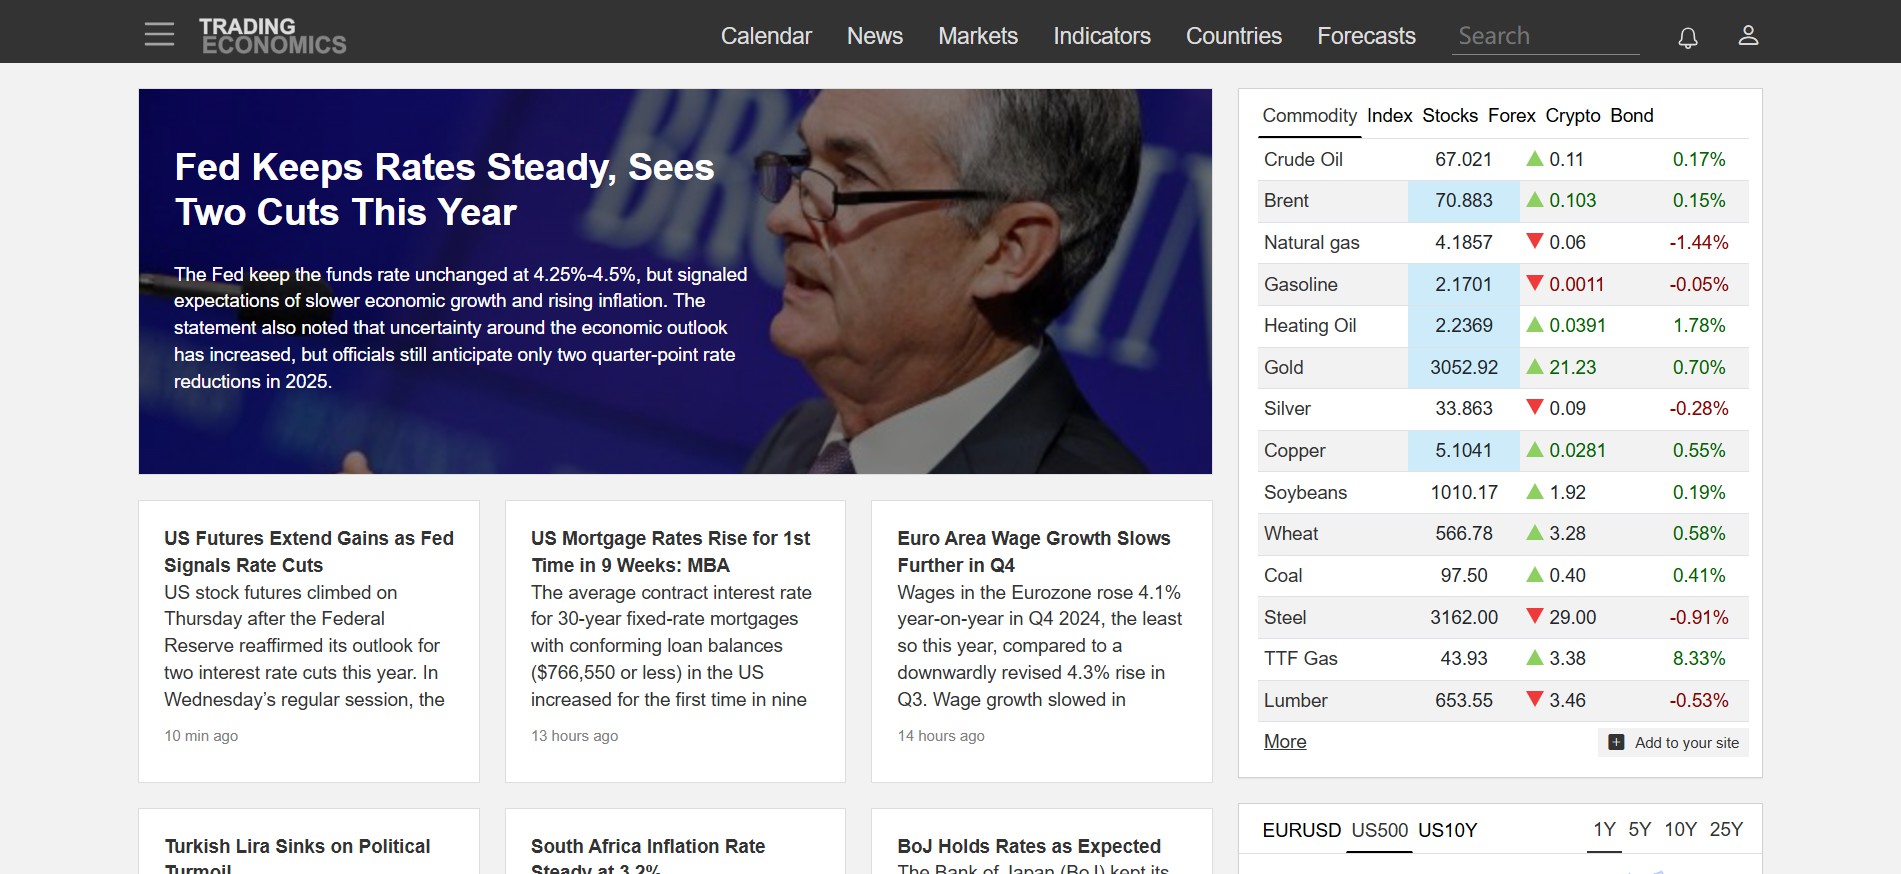Open the user account icon
The width and height of the screenshot is (1901, 874).
(x=1747, y=36)
